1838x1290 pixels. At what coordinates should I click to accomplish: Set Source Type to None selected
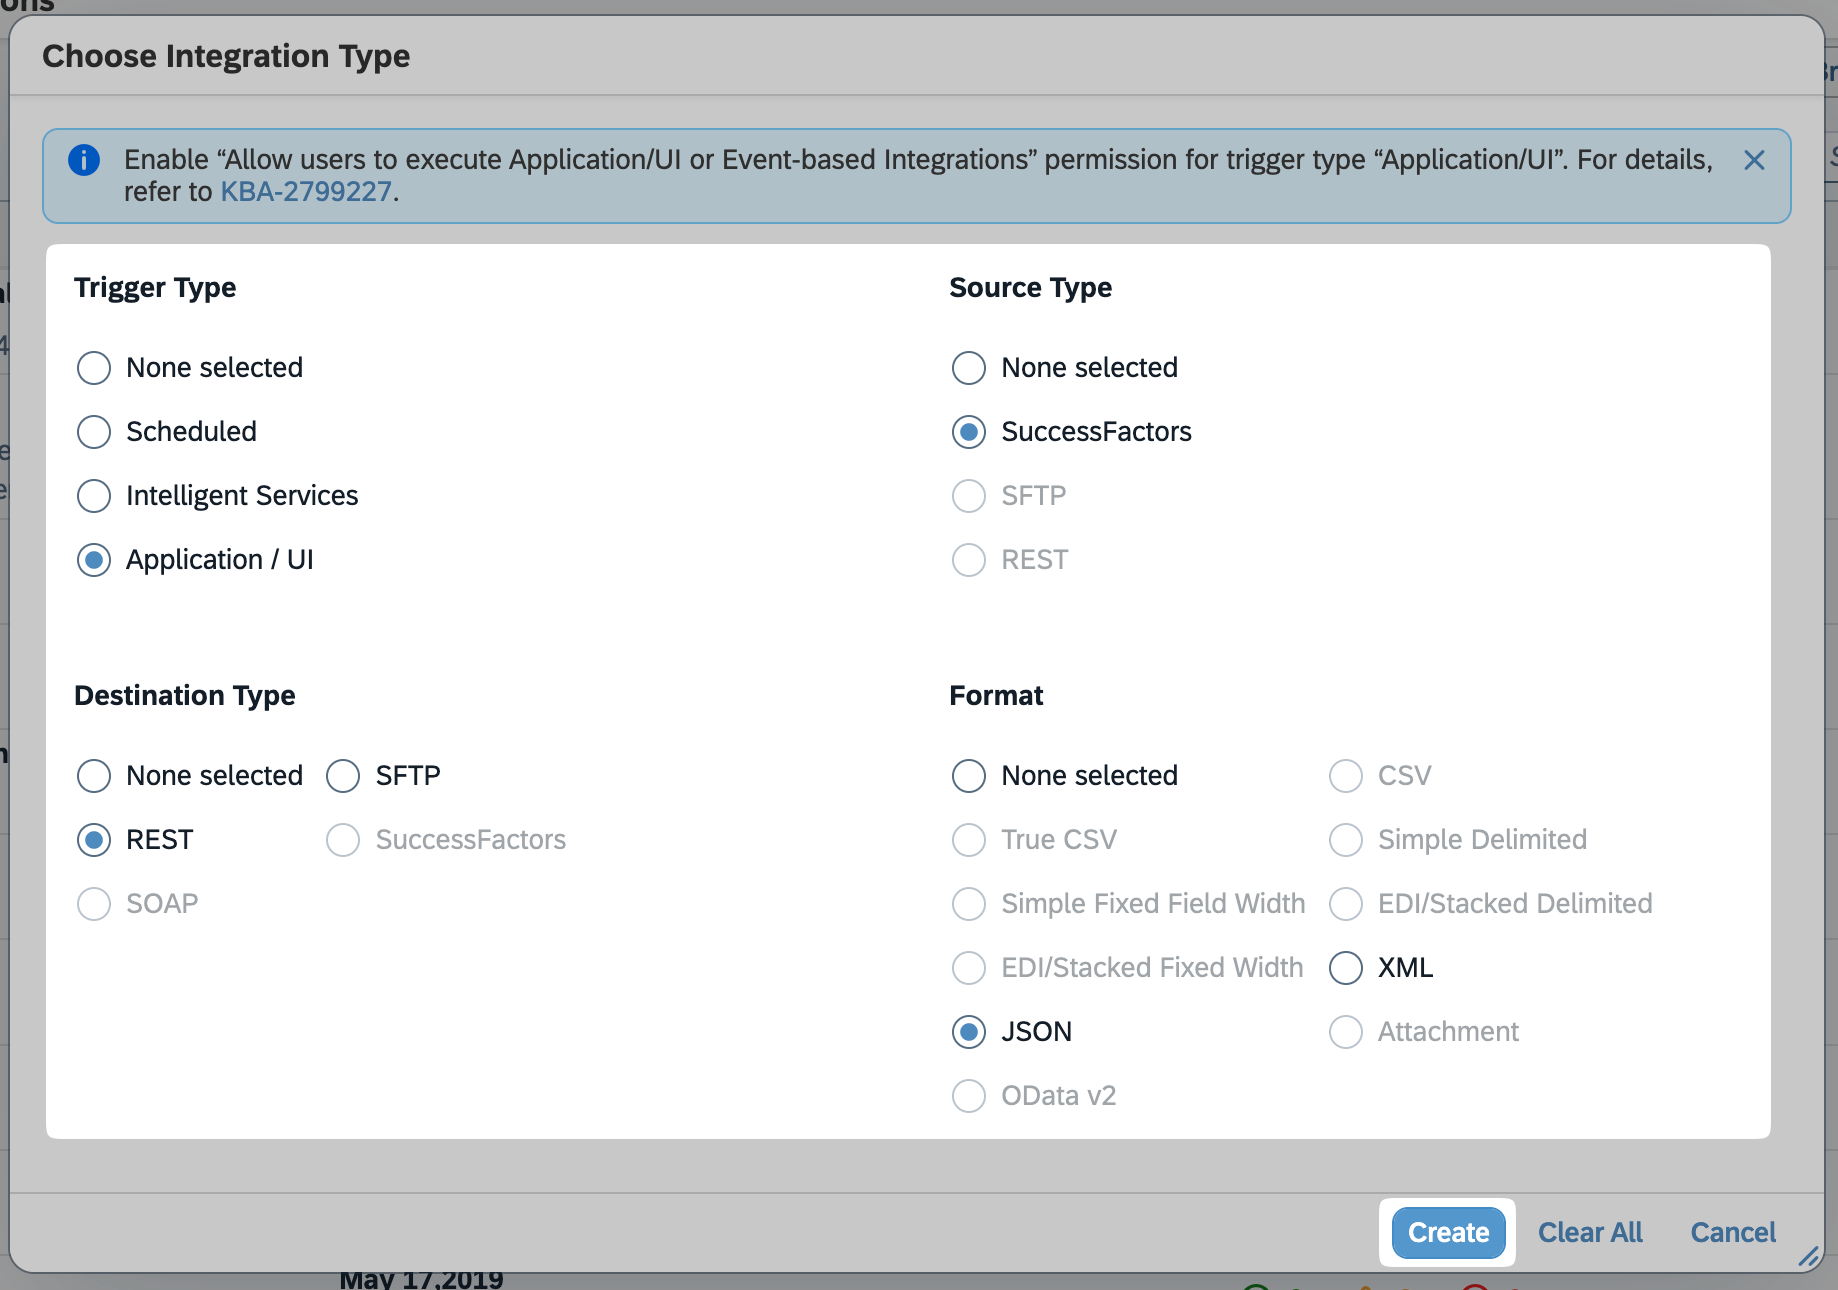[969, 368]
